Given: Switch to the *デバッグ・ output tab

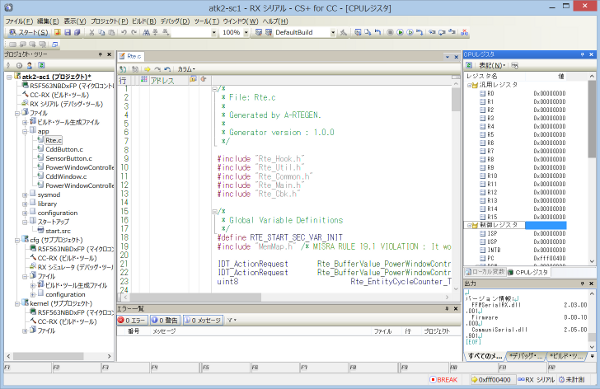Looking at the screenshot, I should 527,356.
